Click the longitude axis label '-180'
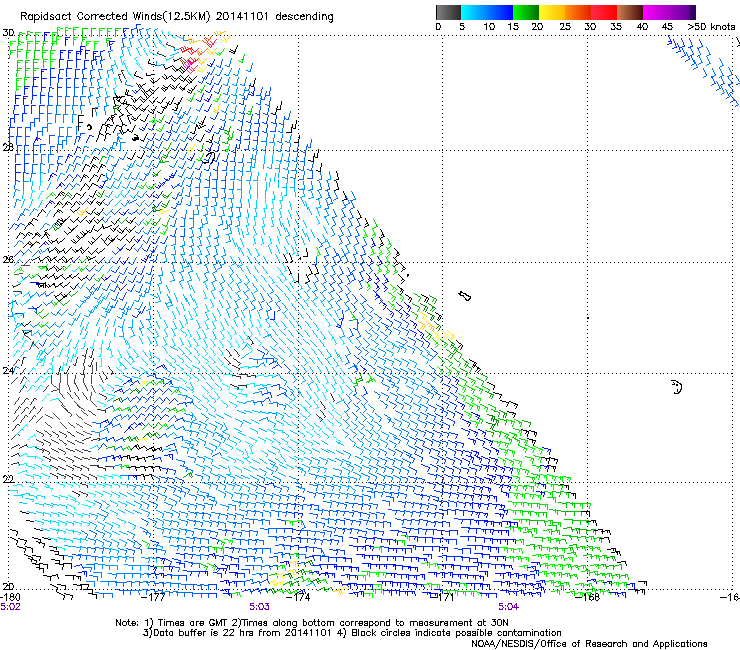The image size is (740, 650). click(10, 597)
